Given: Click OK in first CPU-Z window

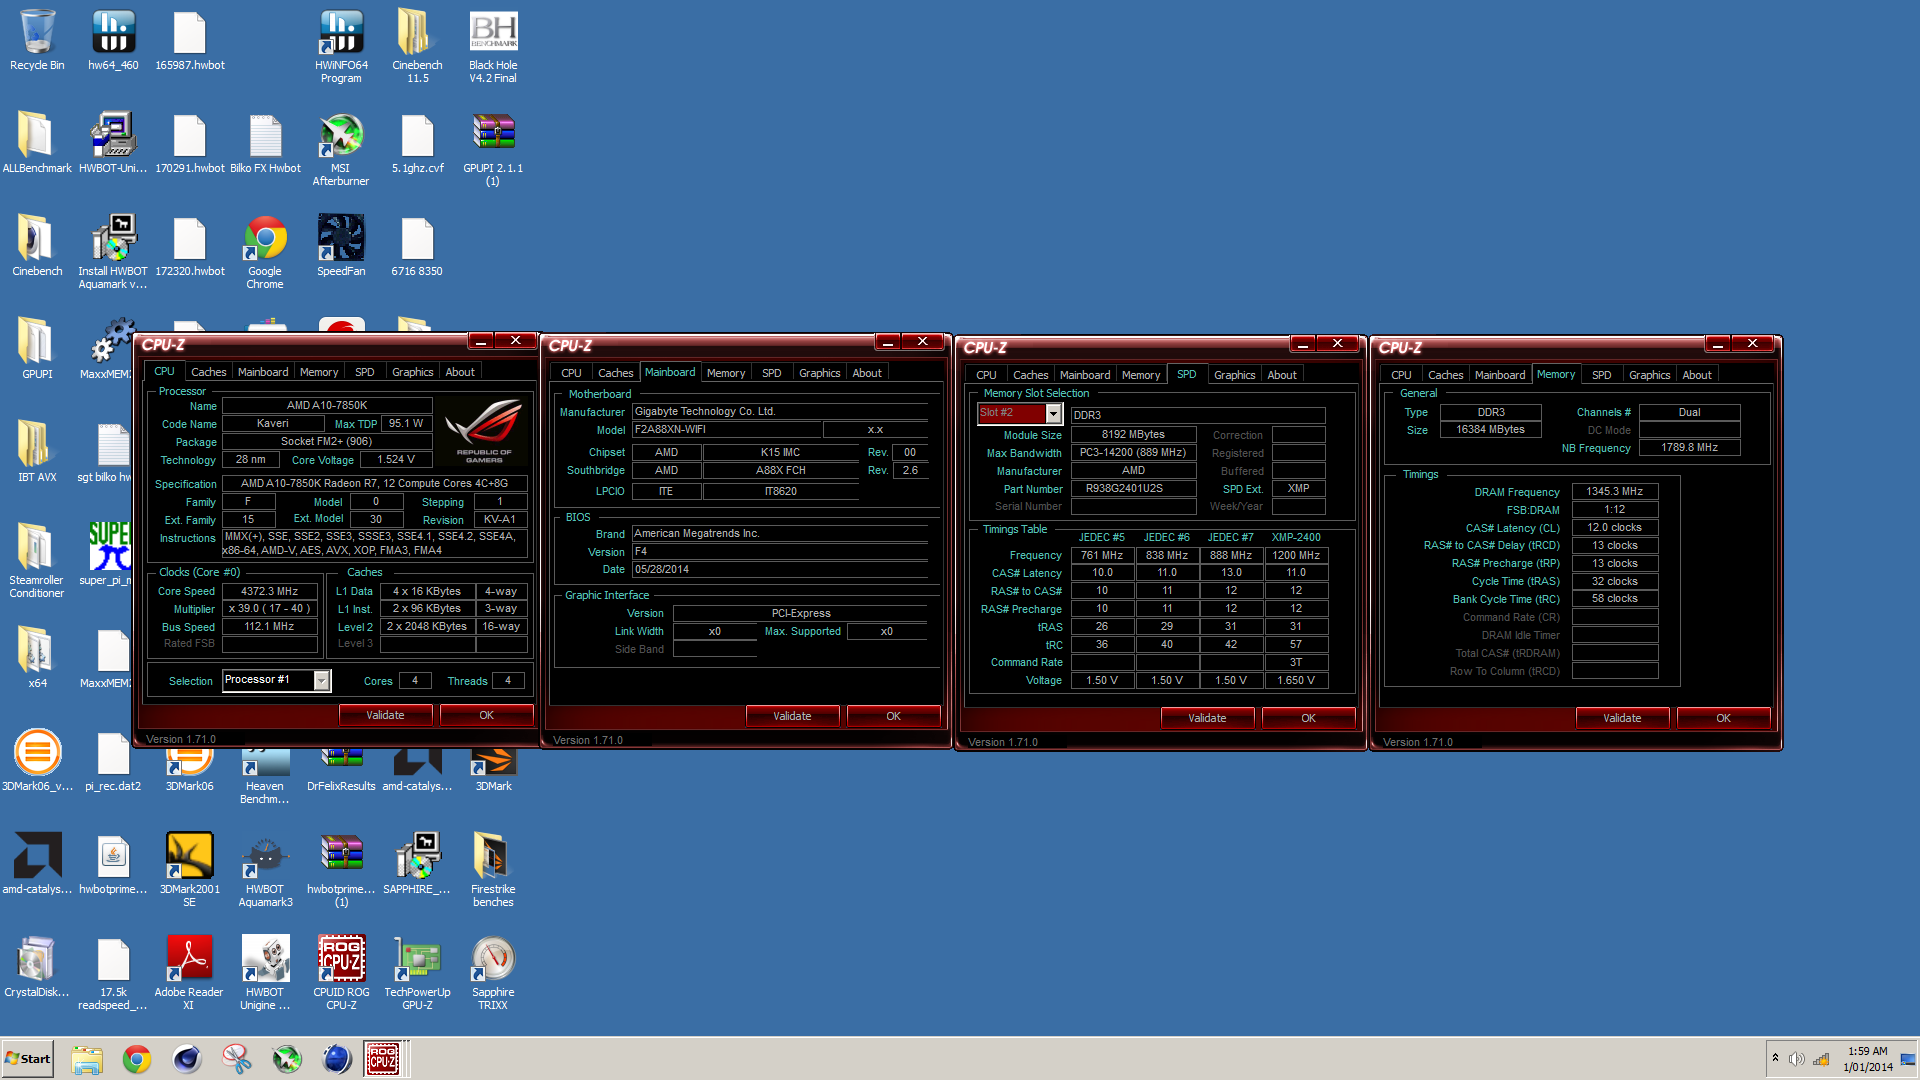Looking at the screenshot, I should click(486, 715).
